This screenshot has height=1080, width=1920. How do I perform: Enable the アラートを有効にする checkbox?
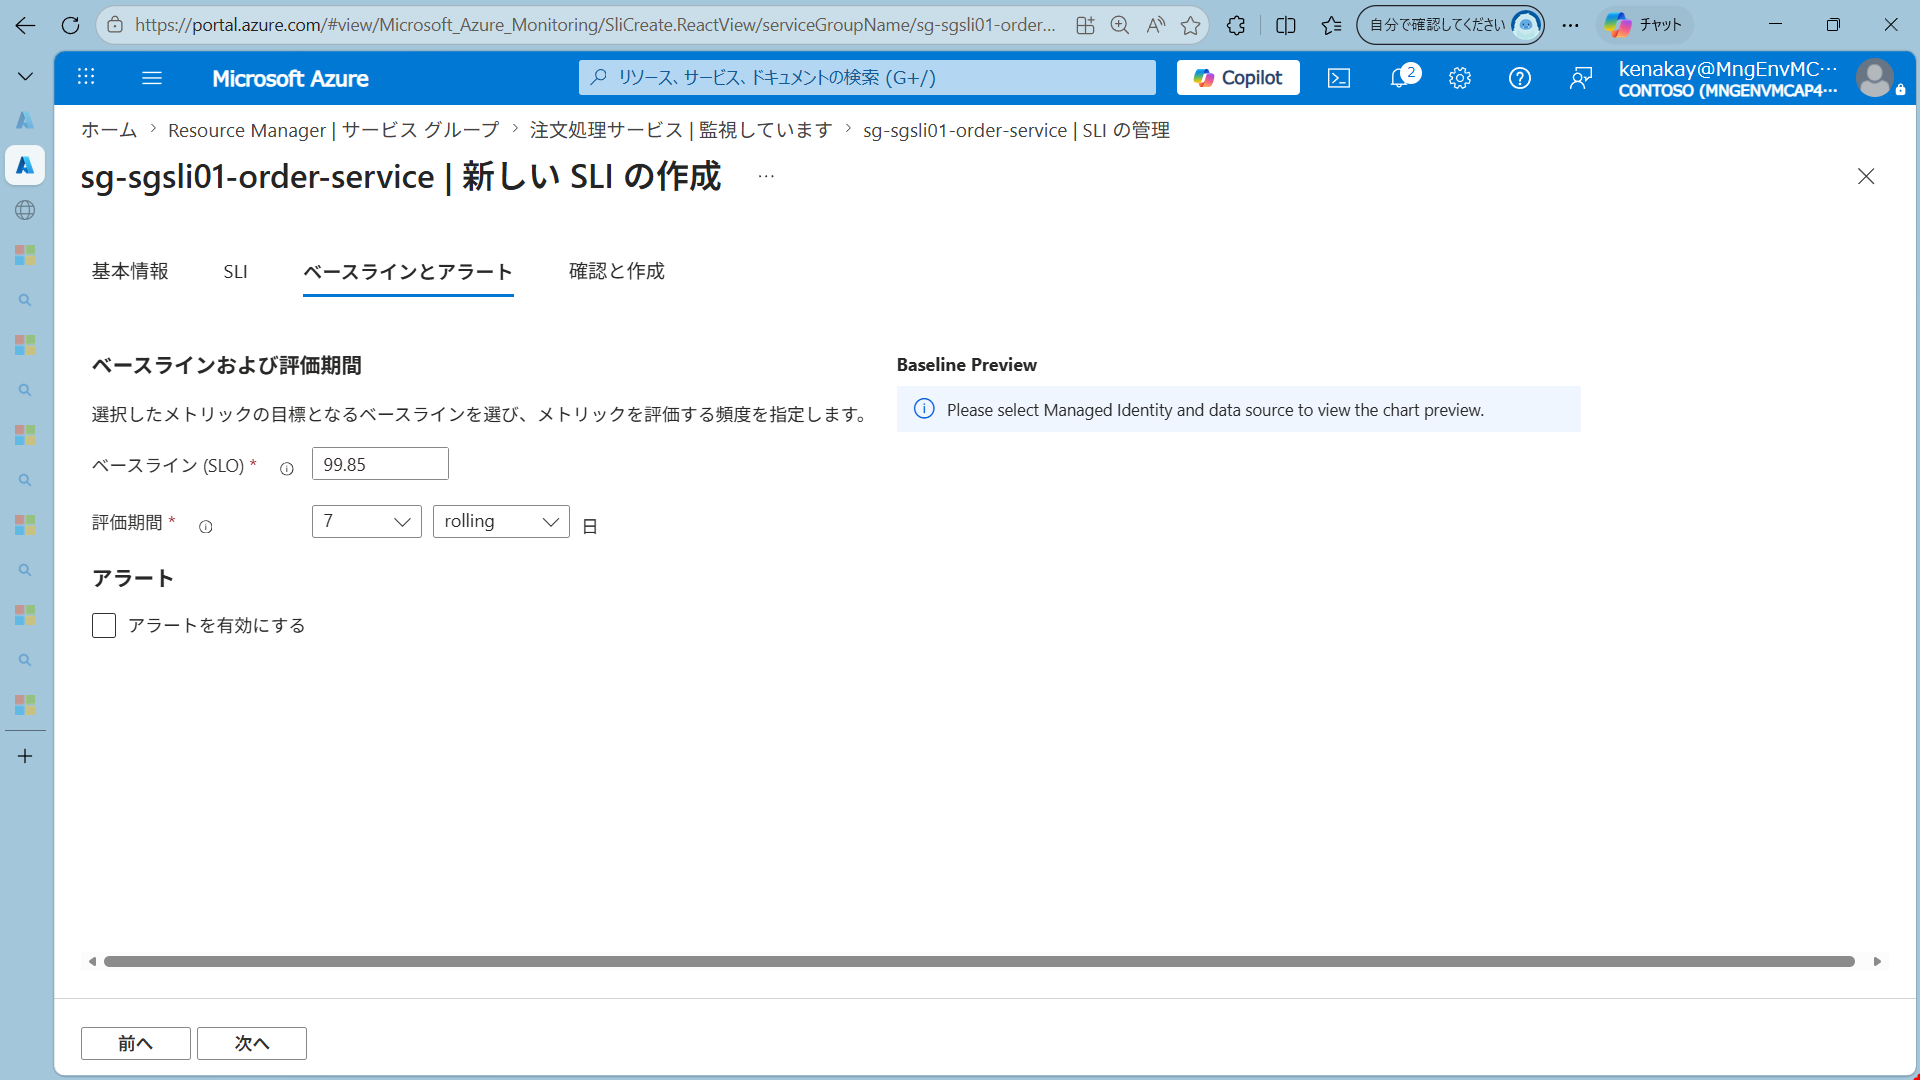[104, 626]
